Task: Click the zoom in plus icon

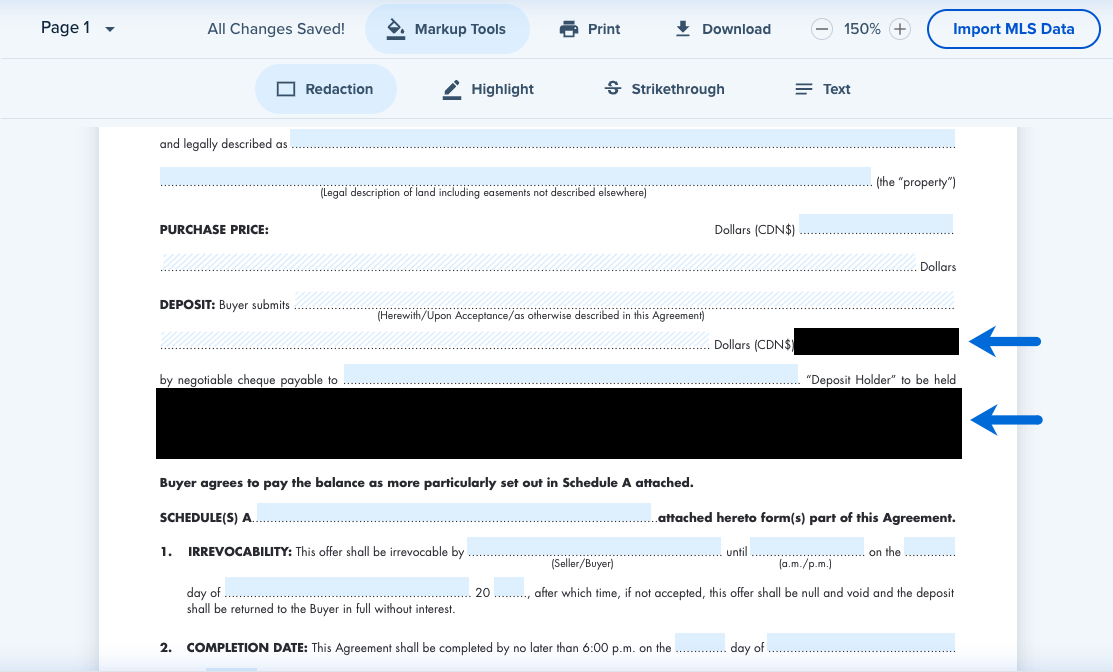Action: tap(900, 29)
